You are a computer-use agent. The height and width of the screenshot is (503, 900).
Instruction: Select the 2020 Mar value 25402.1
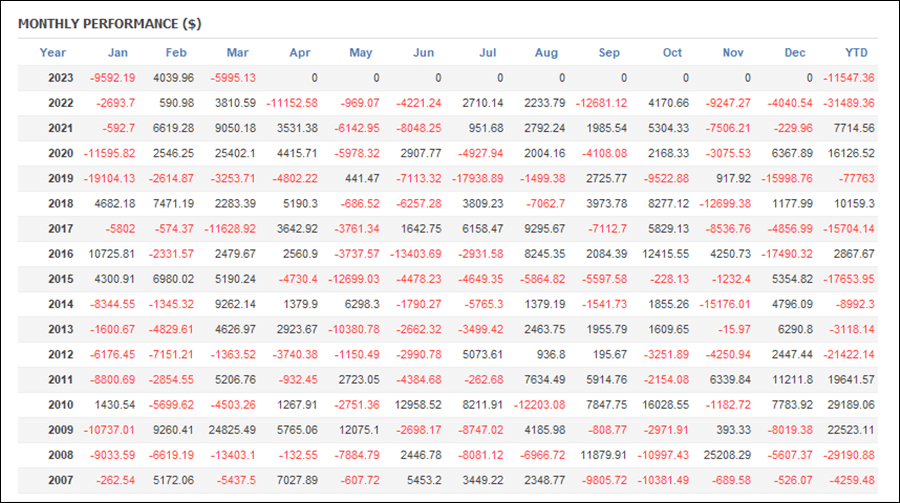point(235,153)
